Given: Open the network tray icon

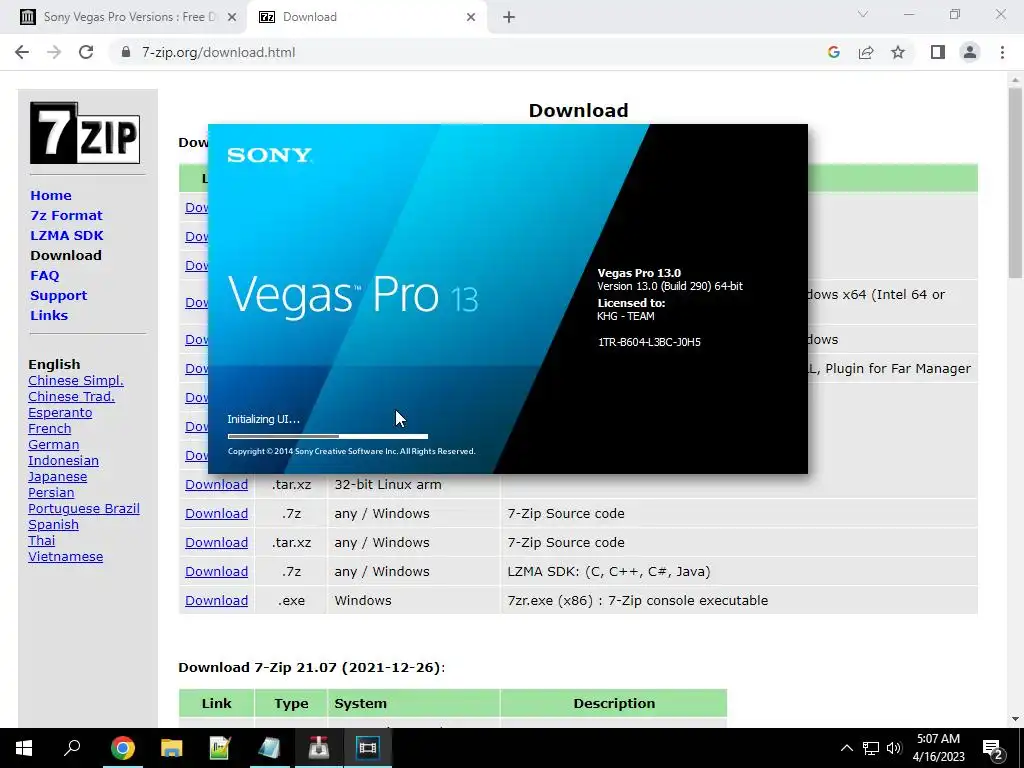Looking at the screenshot, I should point(871,748).
